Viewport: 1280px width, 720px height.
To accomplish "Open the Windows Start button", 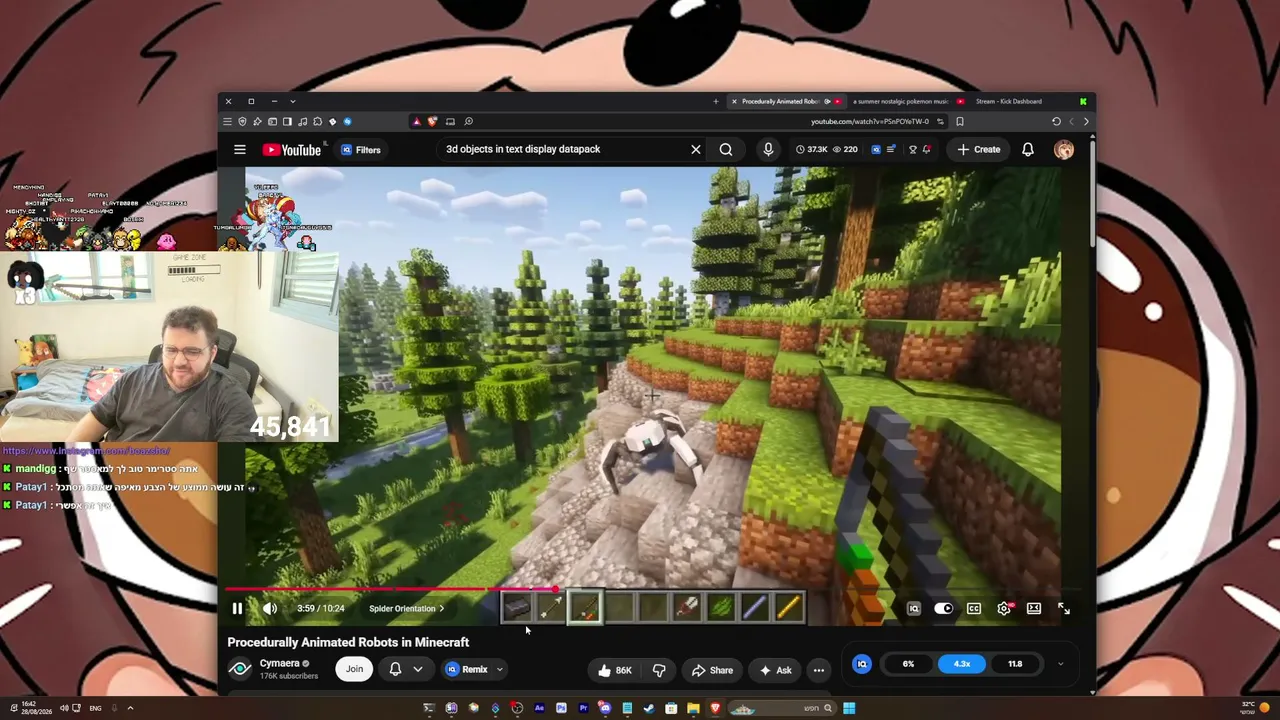I will pyautogui.click(x=849, y=708).
